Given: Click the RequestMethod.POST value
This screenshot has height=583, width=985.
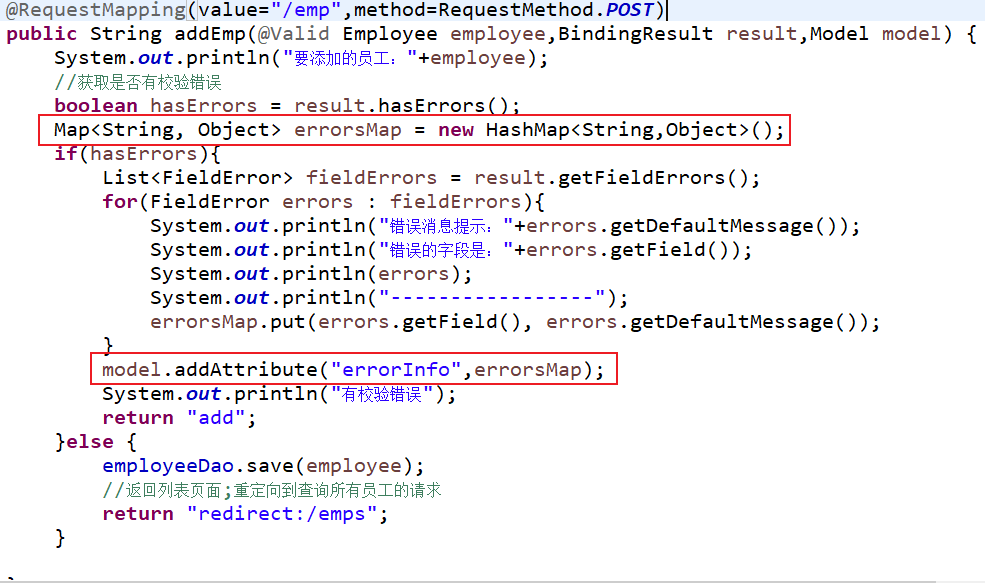Looking at the screenshot, I should click(x=547, y=10).
